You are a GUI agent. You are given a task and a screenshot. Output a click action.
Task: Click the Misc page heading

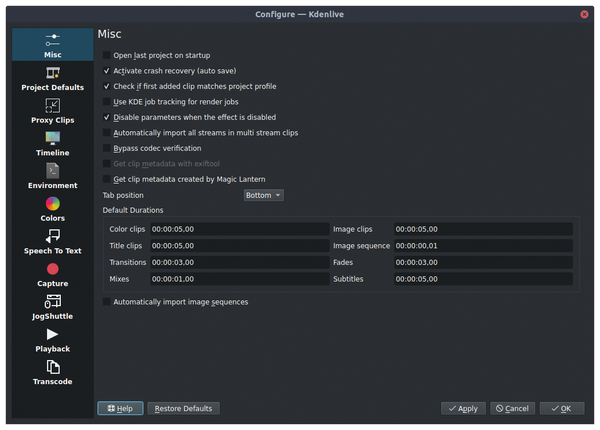click(x=109, y=34)
